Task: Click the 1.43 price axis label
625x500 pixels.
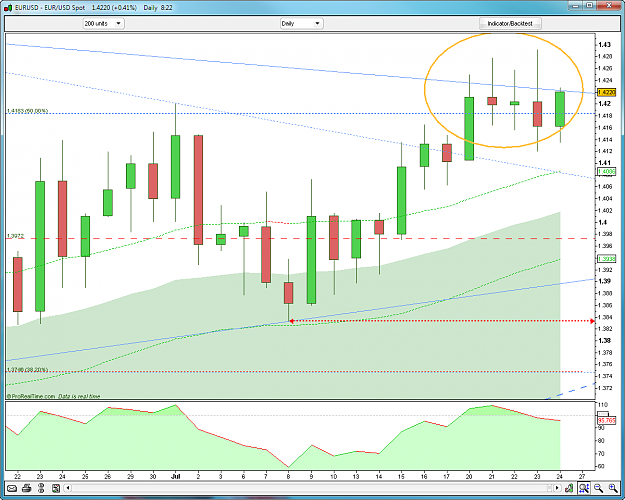Action: click(x=605, y=45)
